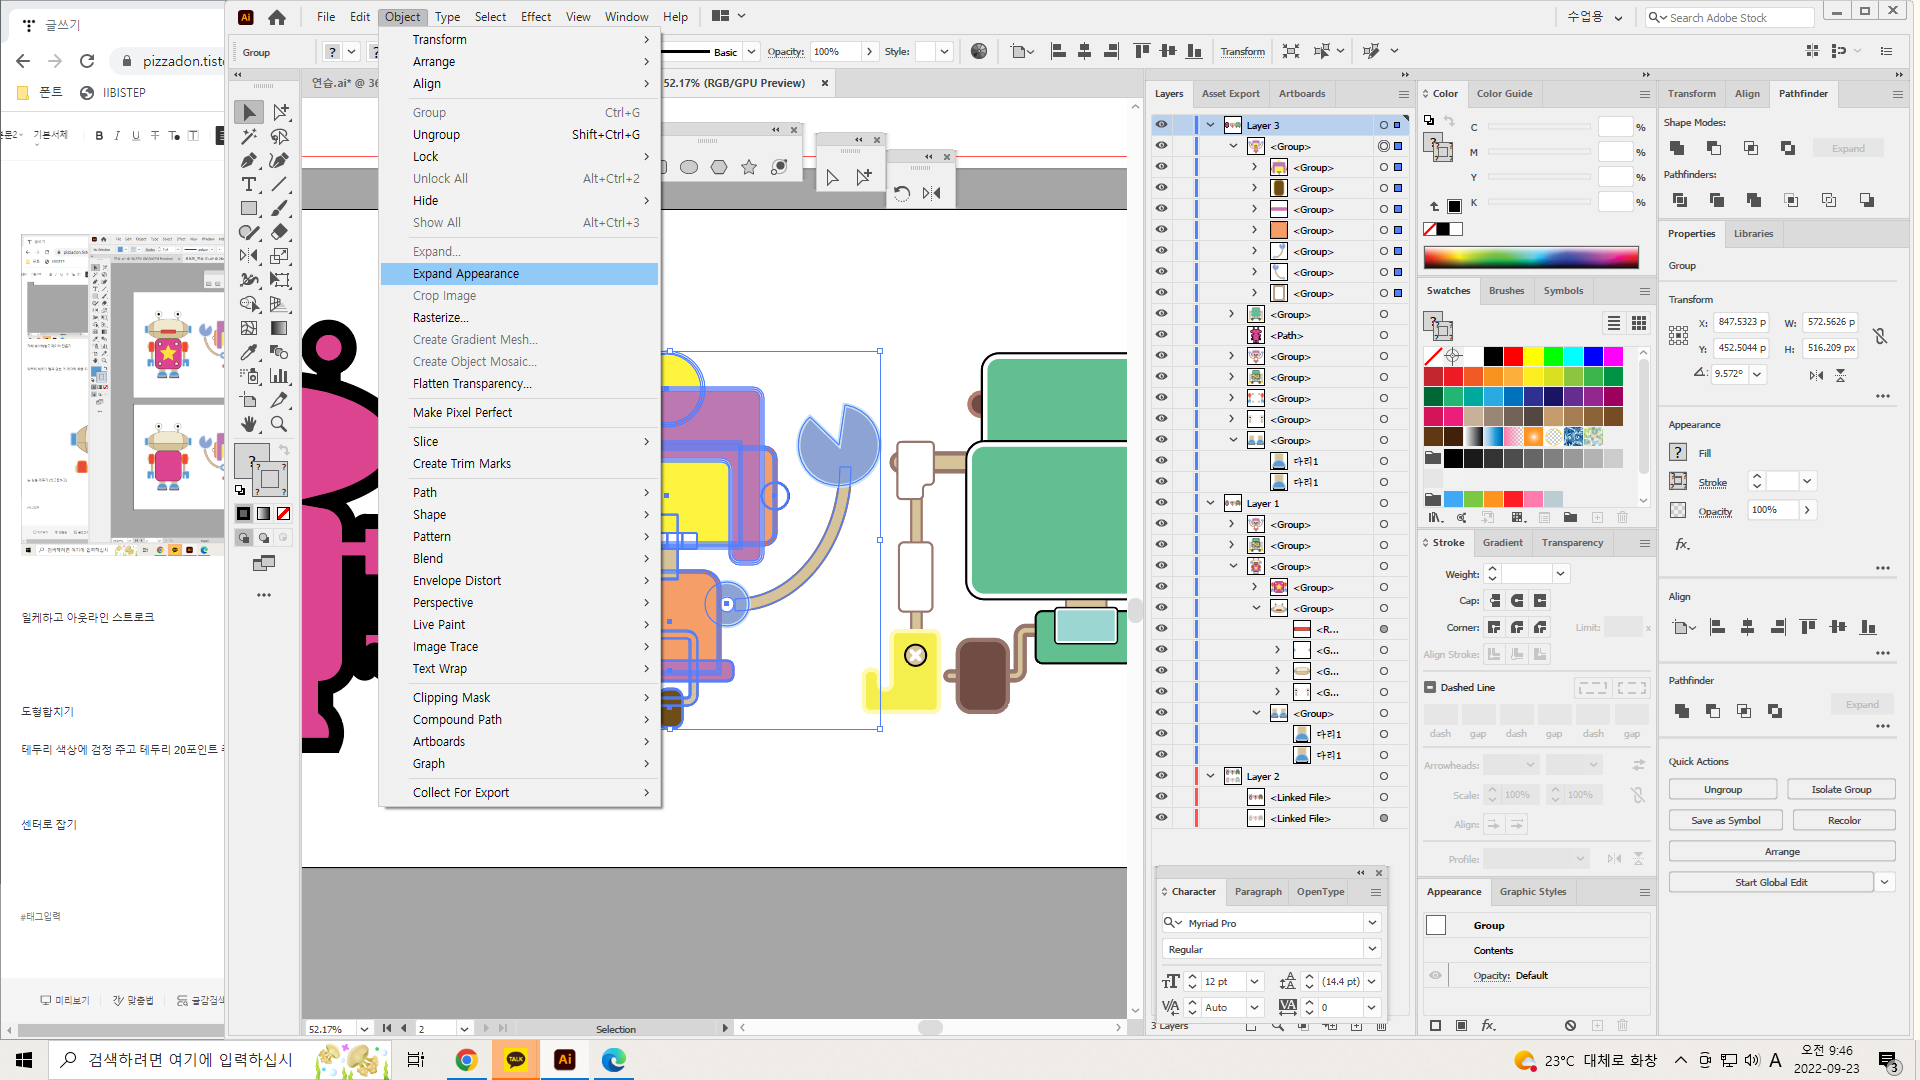The width and height of the screenshot is (1920, 1080).
Task: Click Rasterize... in Object menu
Action: click(519, 318)
